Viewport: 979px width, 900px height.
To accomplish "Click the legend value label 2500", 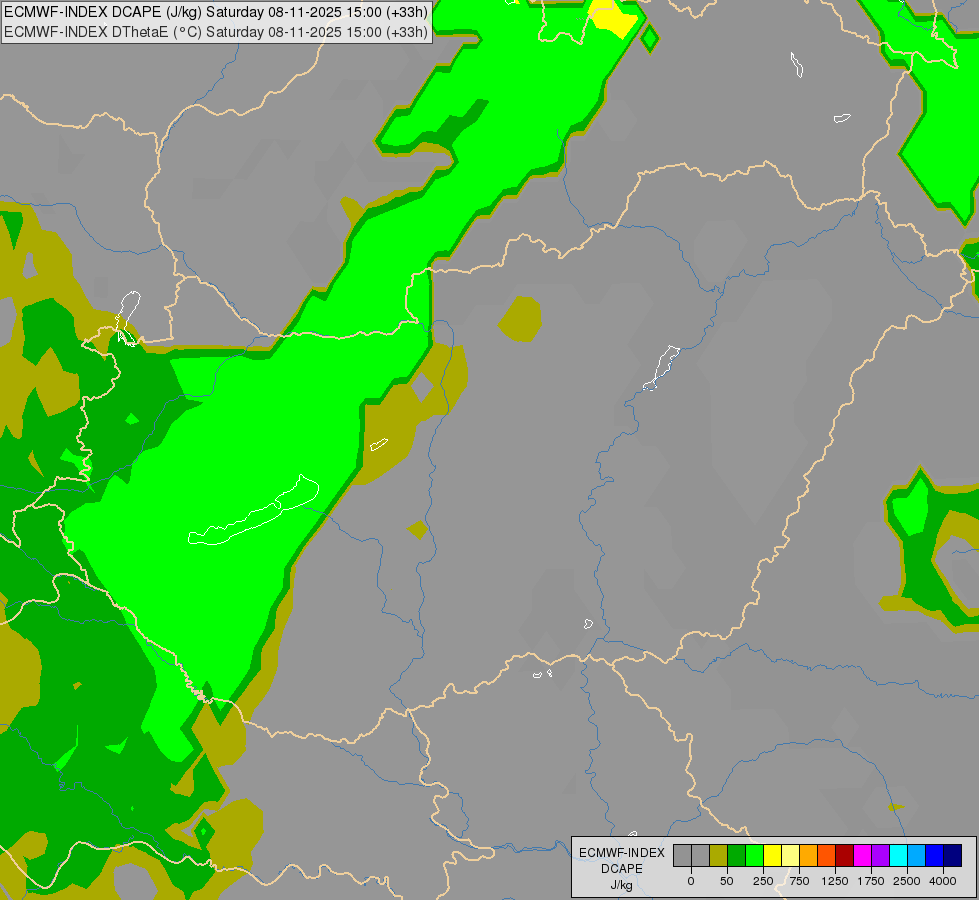I will pos(907,881).
